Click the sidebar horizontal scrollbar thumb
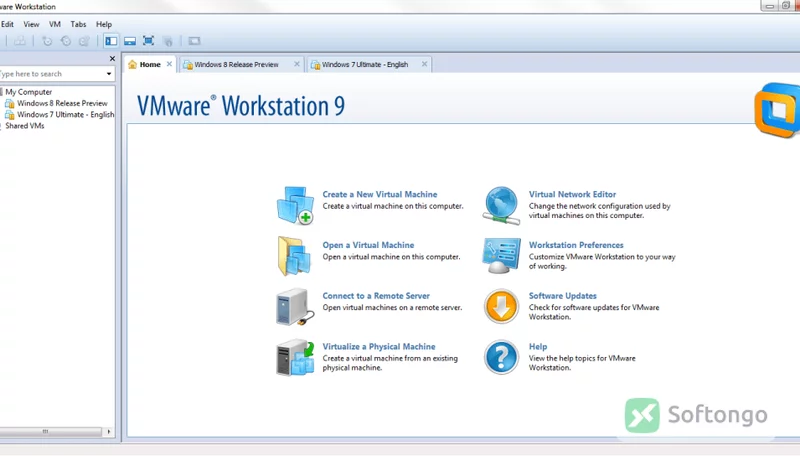 pyautogui.click(x=50, y=432)
